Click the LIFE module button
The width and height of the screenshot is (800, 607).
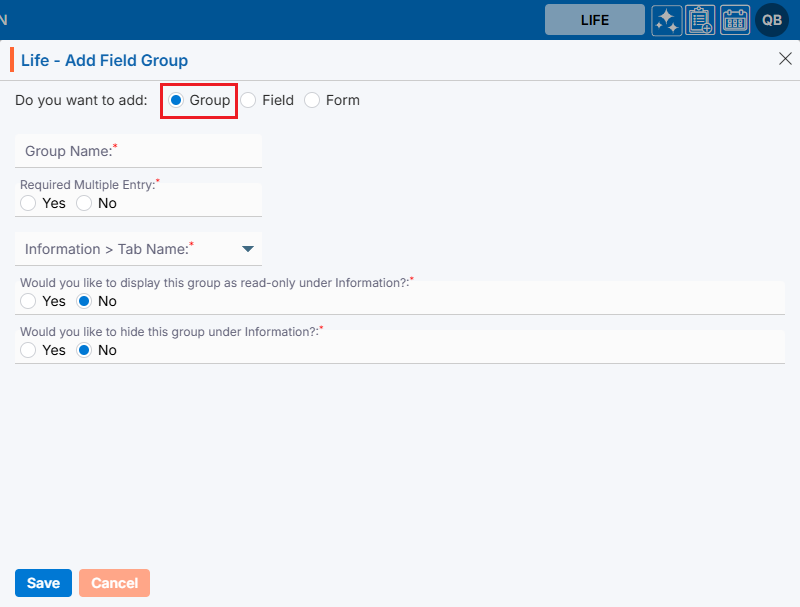point(594,20)
